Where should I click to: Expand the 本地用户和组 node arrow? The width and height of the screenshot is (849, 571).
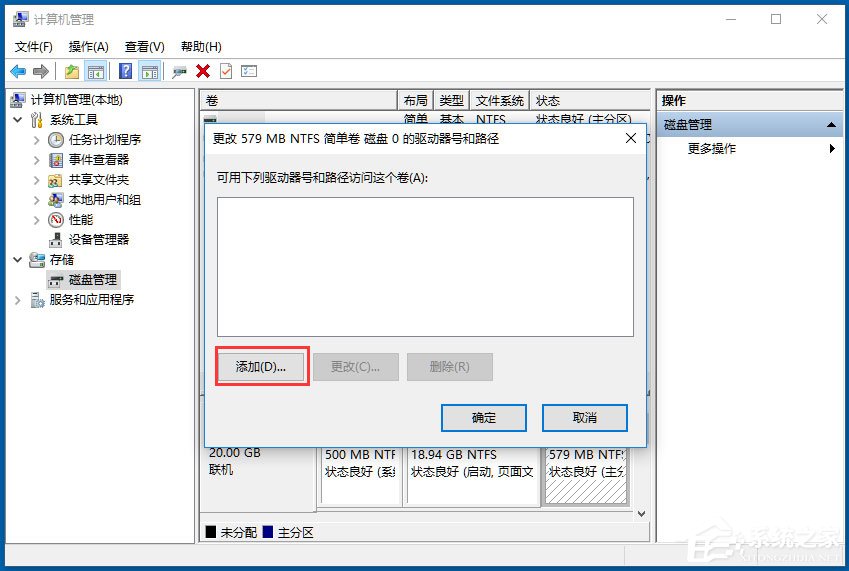37,200
